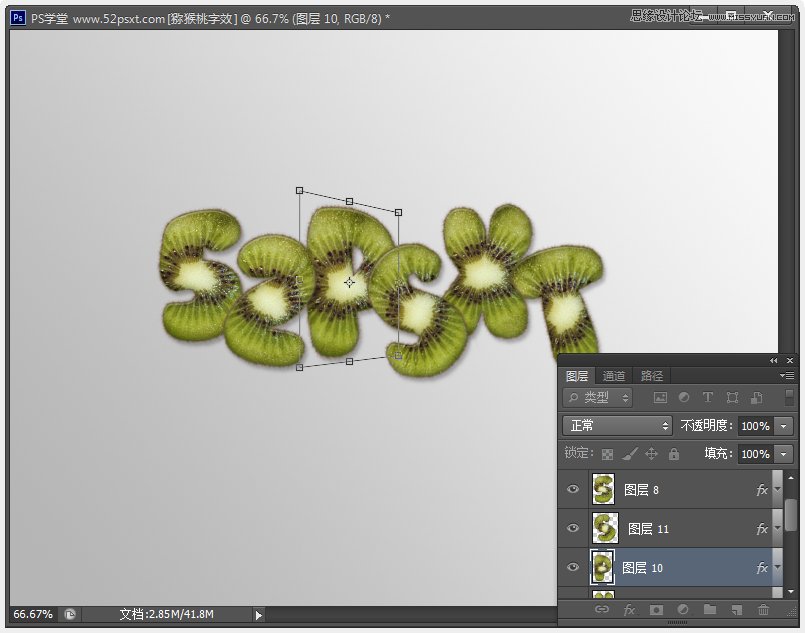
Task: Switch to the 路径 paths tab
Action: point(652,376)
